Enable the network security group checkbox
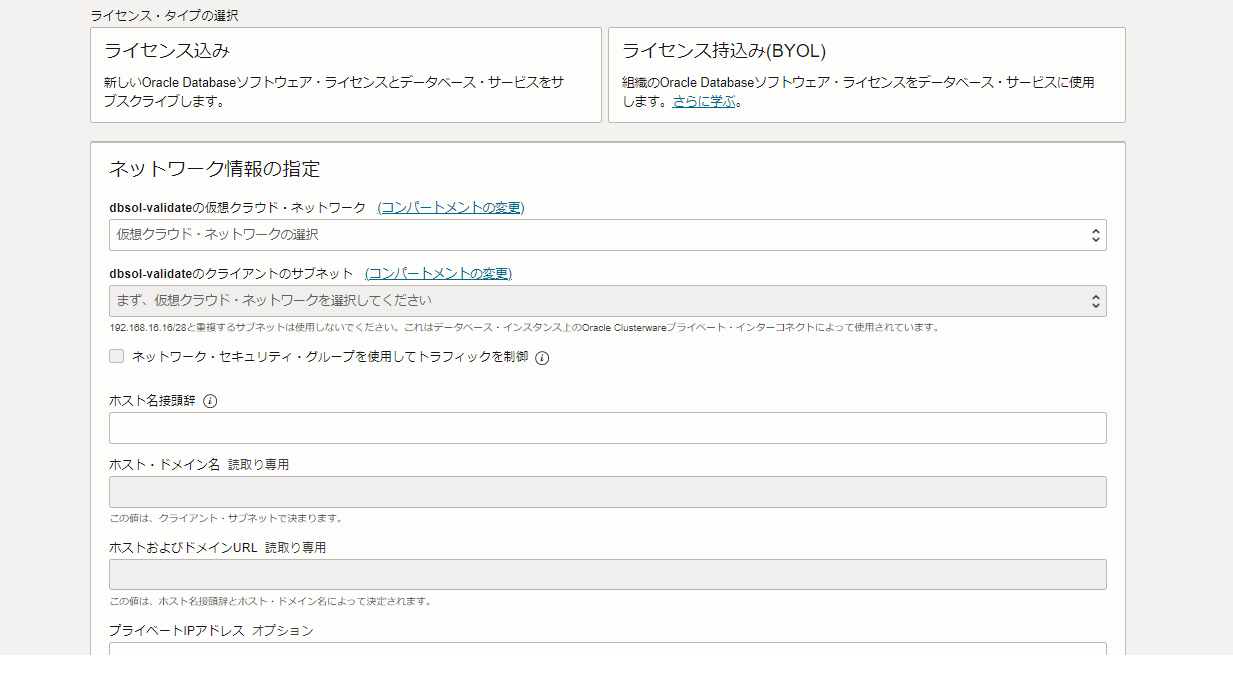 (x=117, y=357)
